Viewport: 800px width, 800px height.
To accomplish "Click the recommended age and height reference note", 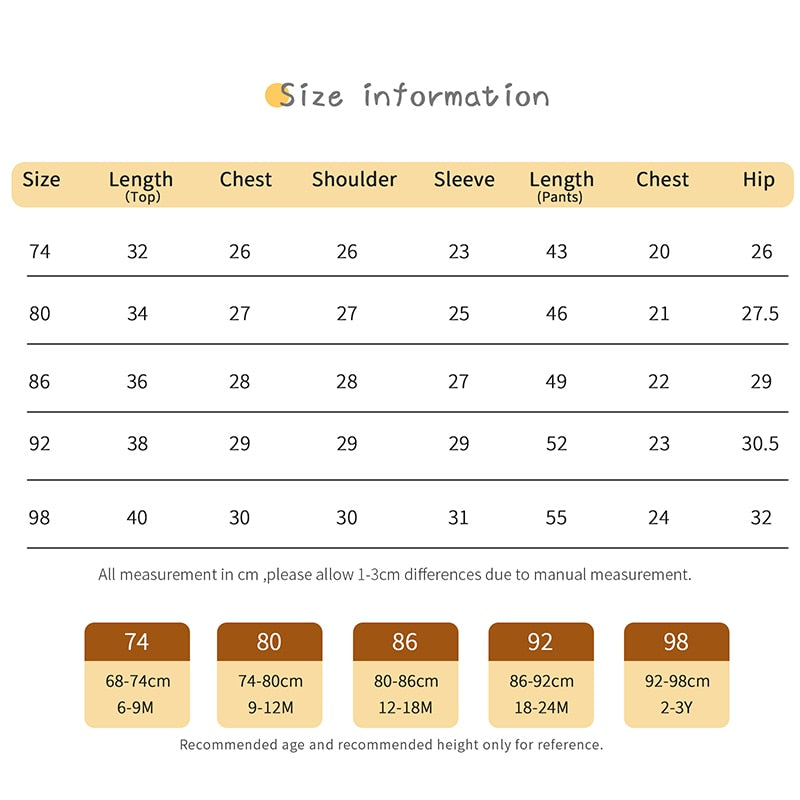I will [x=391, y=745].
